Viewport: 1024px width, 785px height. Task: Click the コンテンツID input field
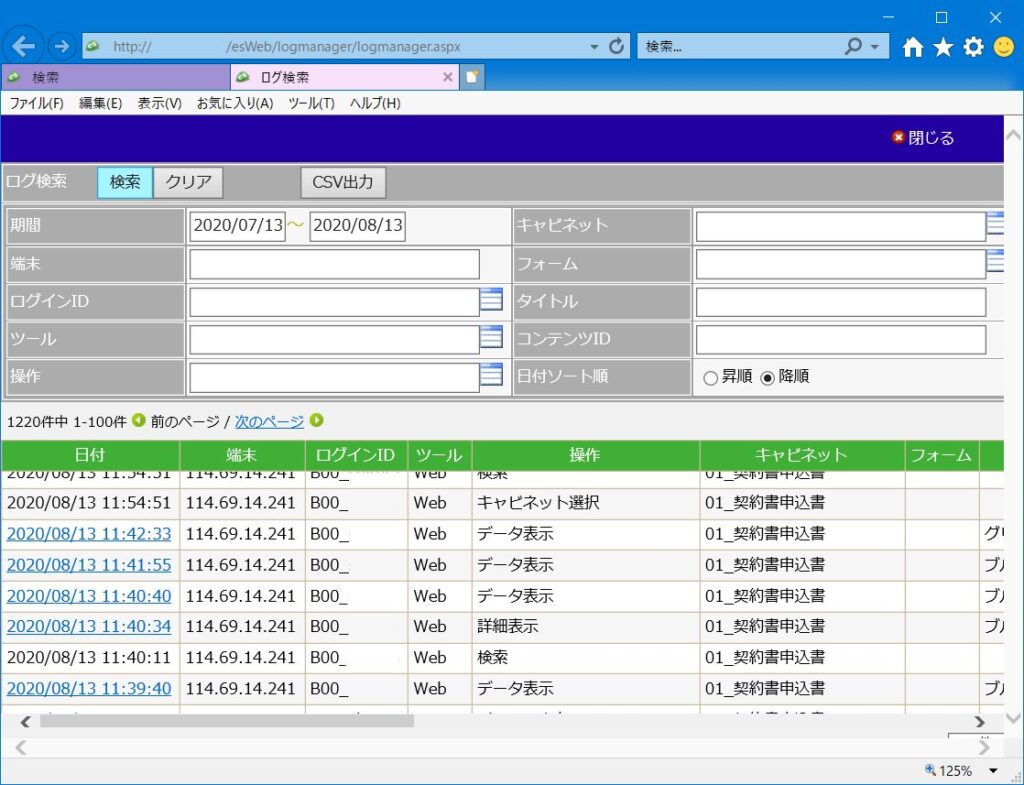pyautogui.click(x=840, y=340)
